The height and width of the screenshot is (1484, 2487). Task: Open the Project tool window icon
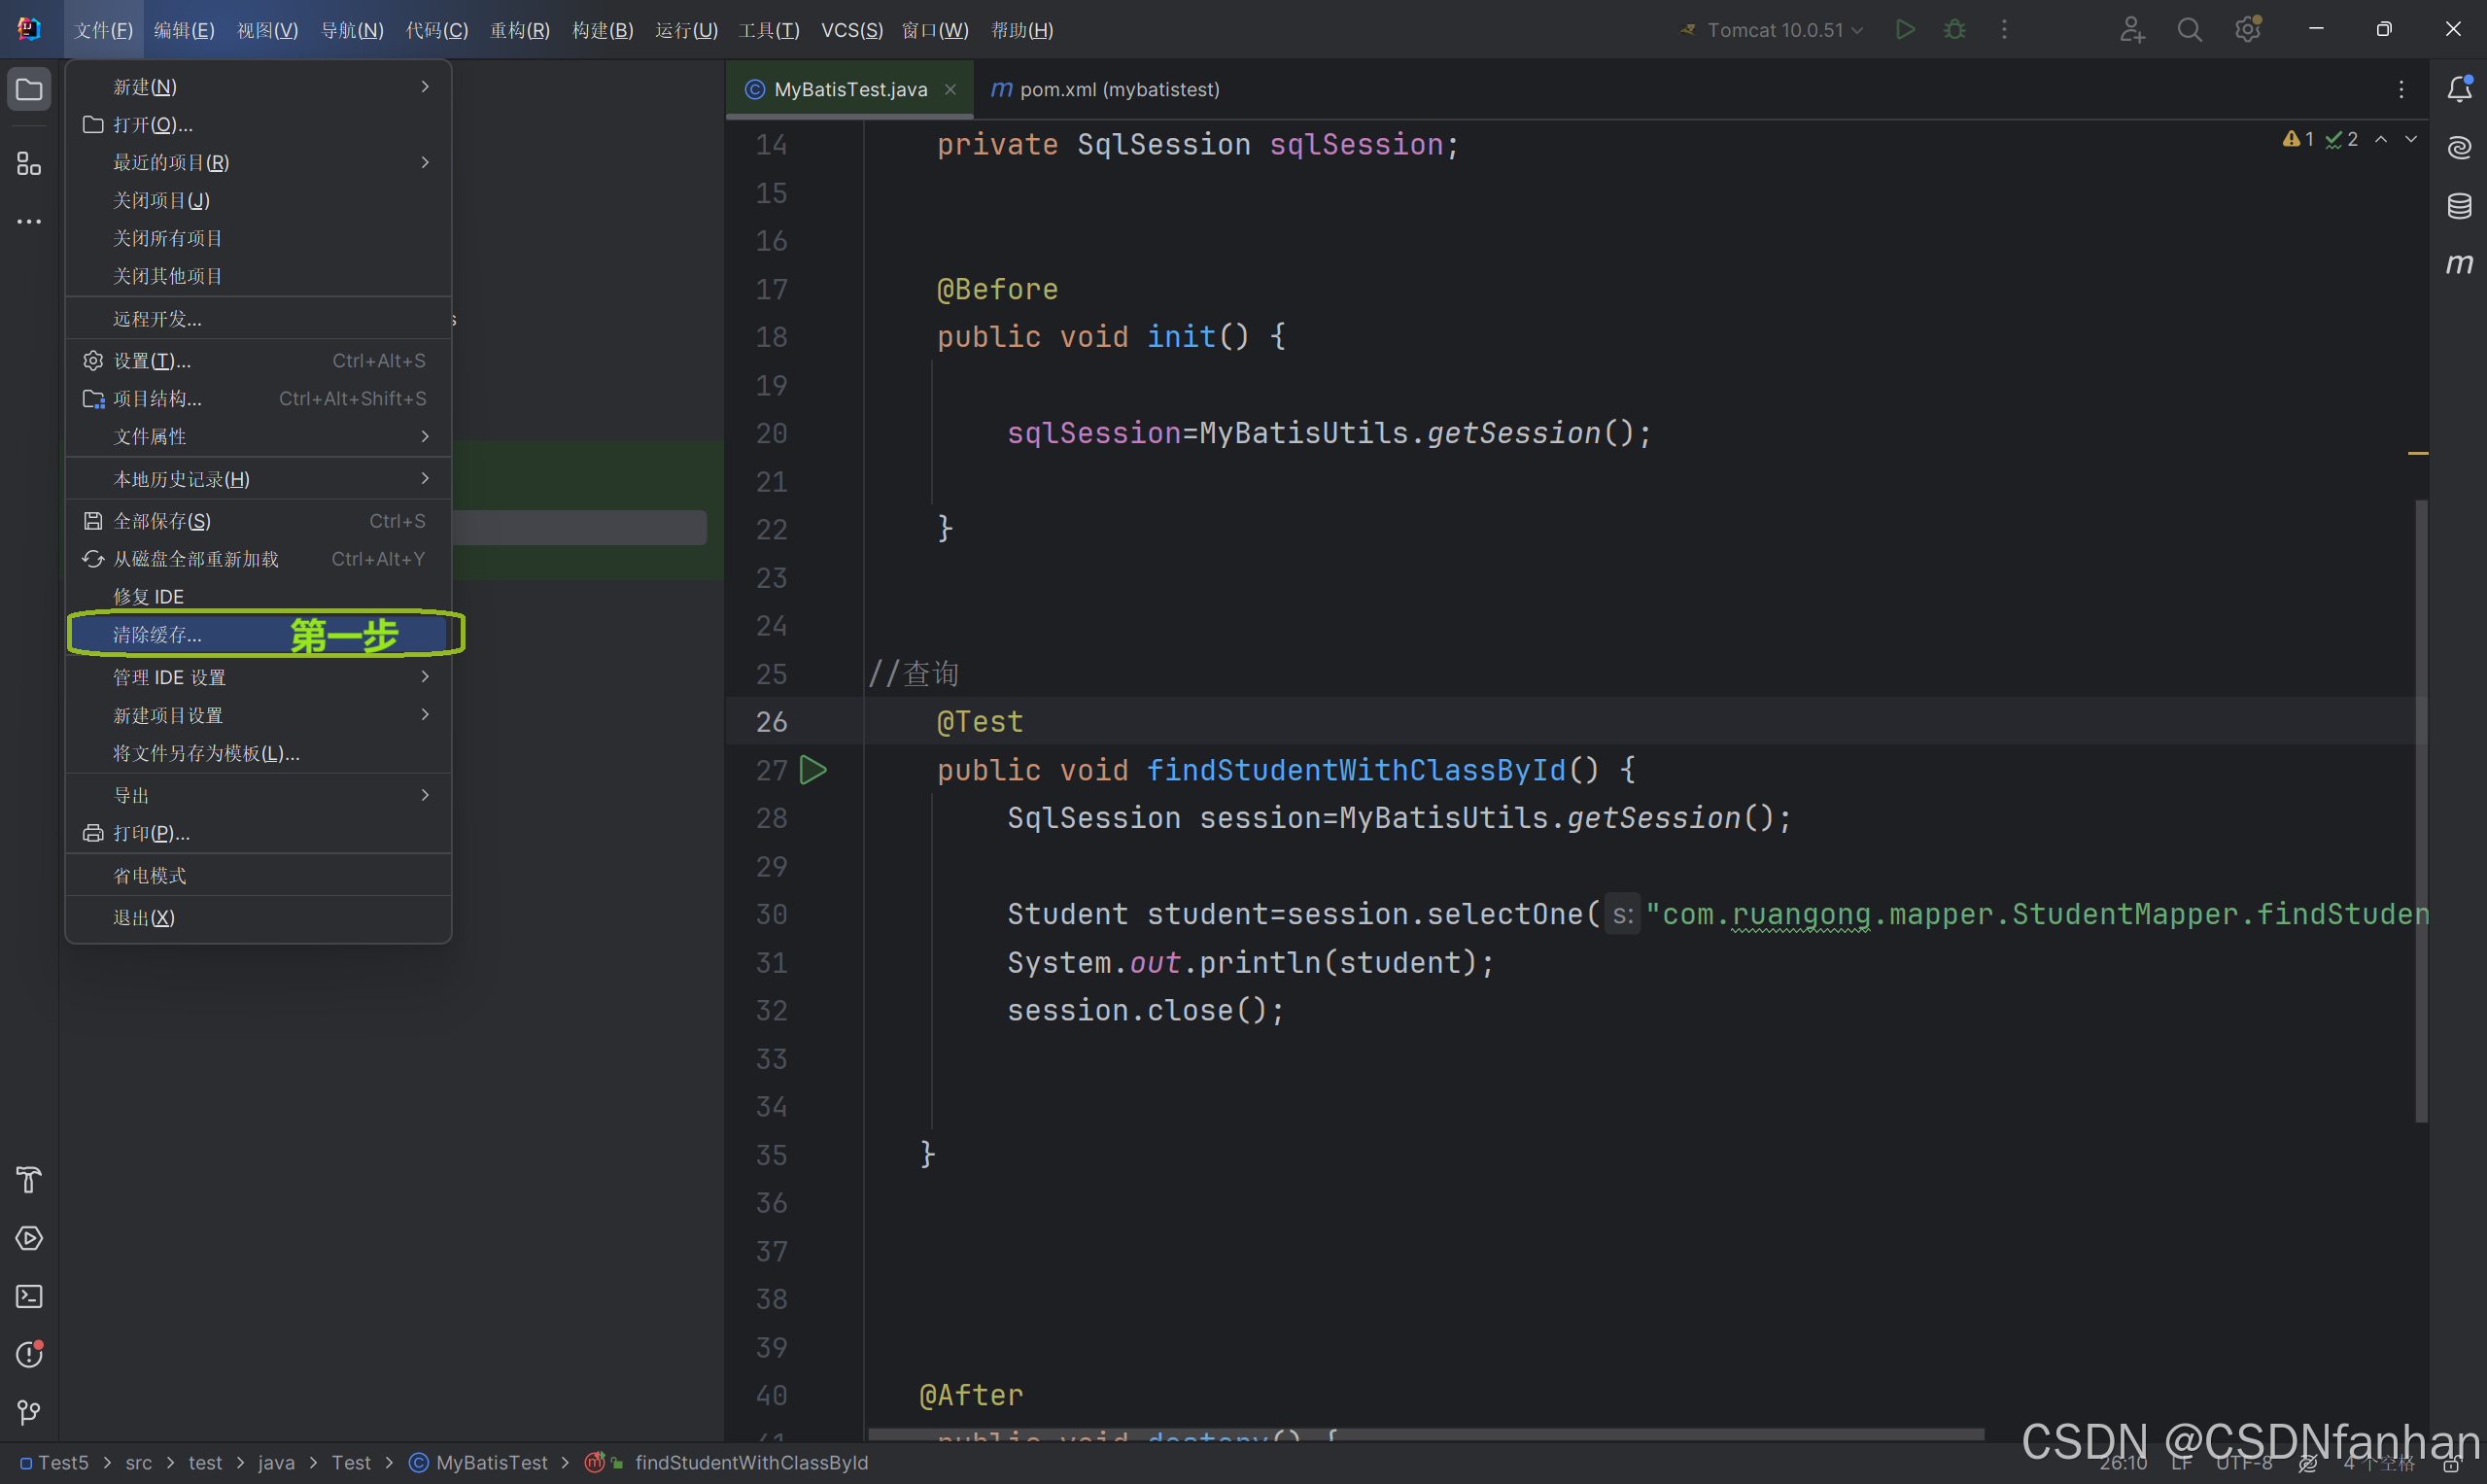pos(29,90)
